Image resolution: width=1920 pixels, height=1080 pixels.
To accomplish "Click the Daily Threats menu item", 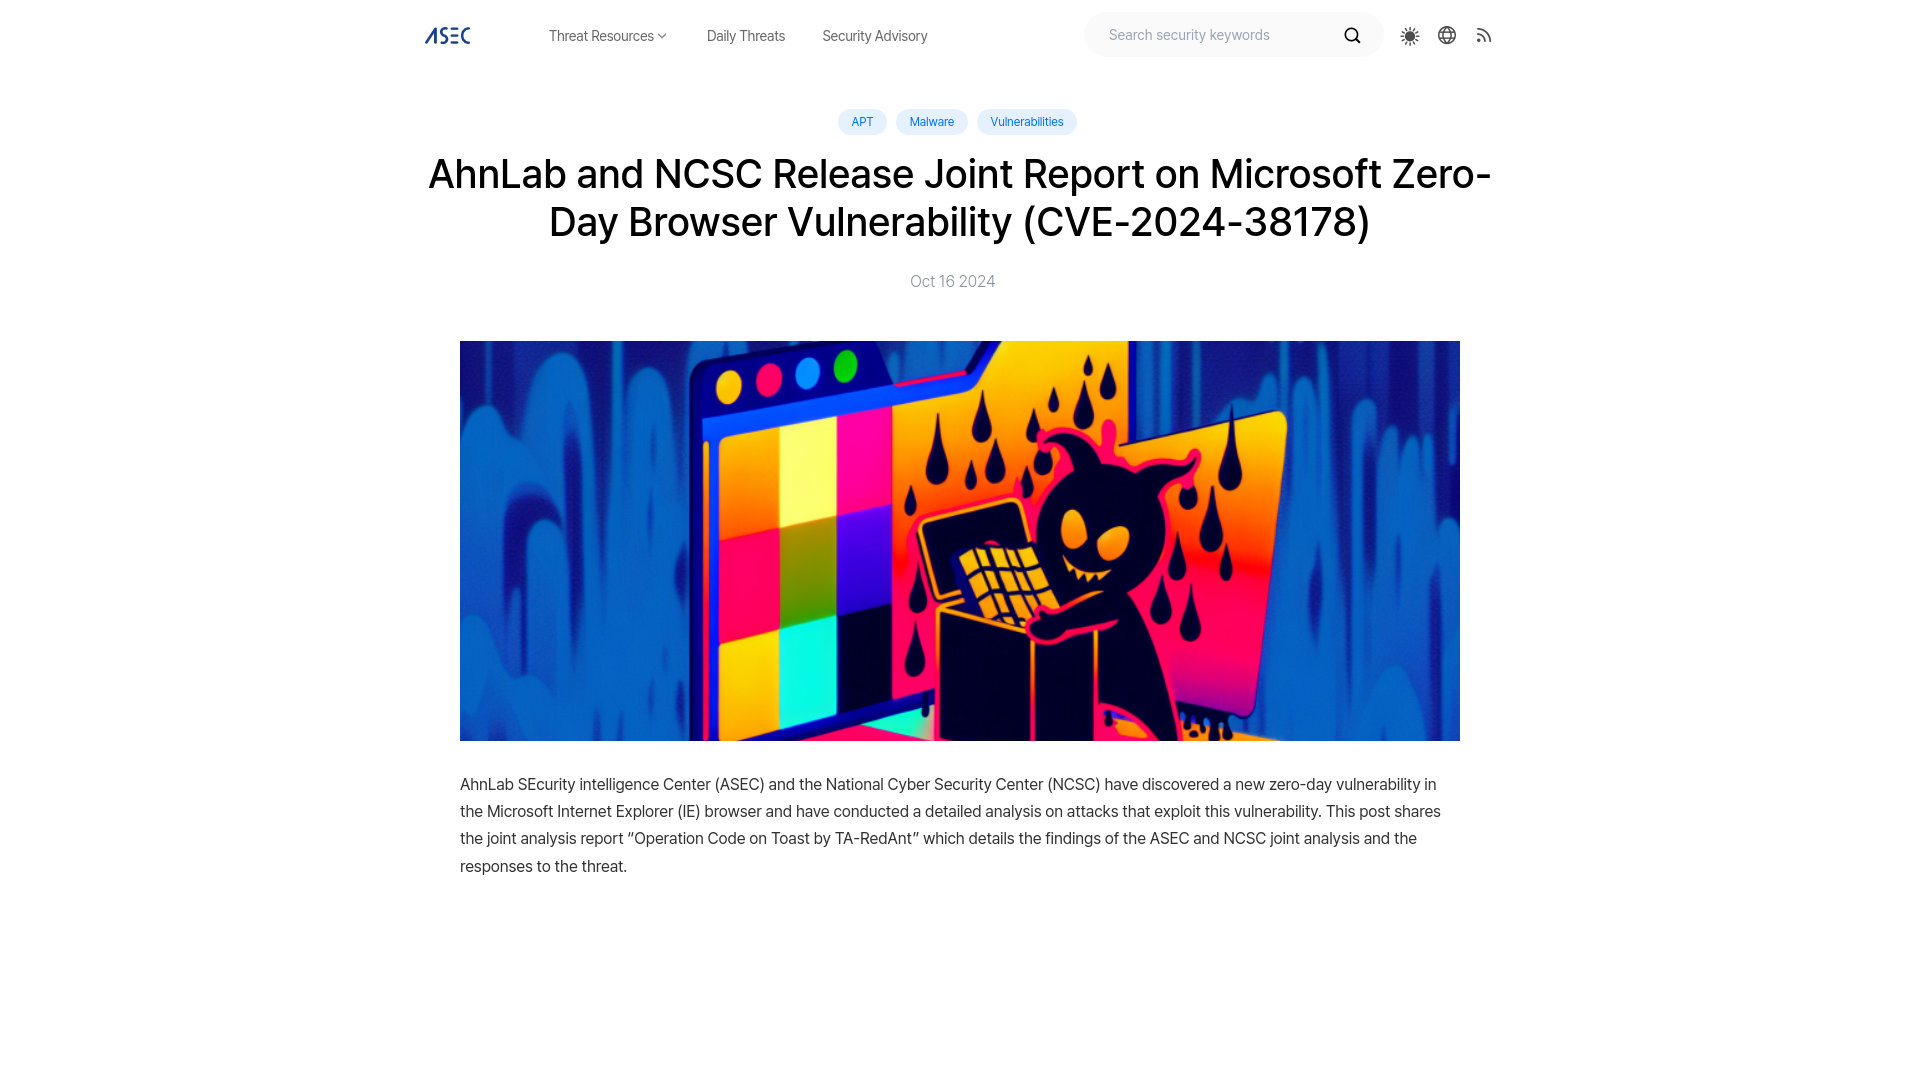I will coord(744,36).
